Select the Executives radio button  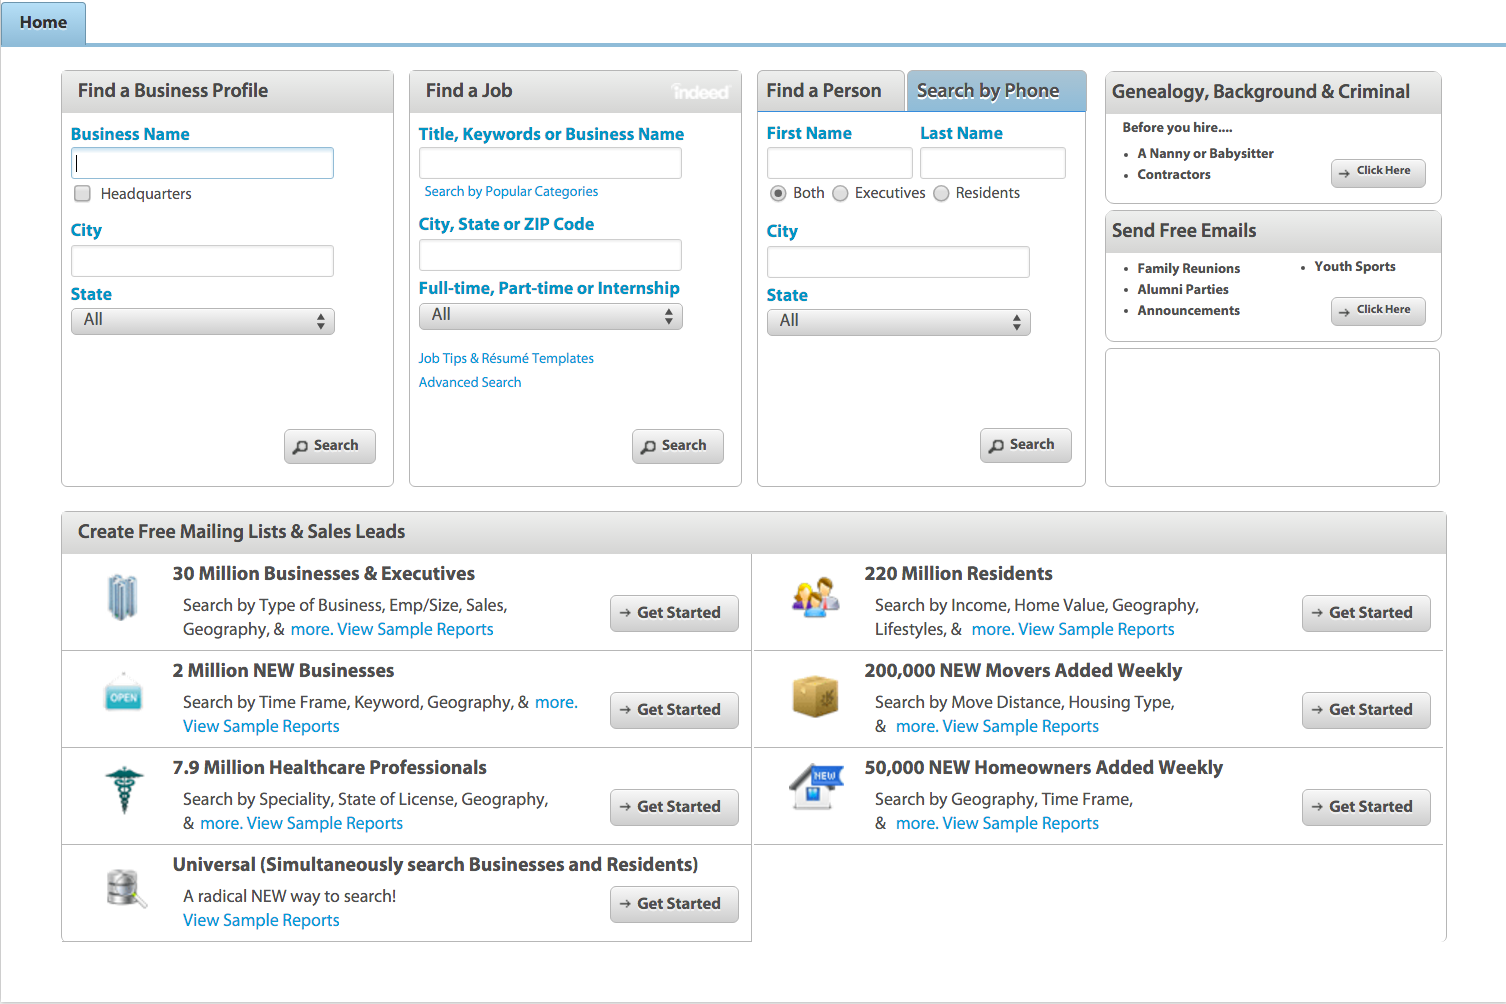(x=840, y=193)
